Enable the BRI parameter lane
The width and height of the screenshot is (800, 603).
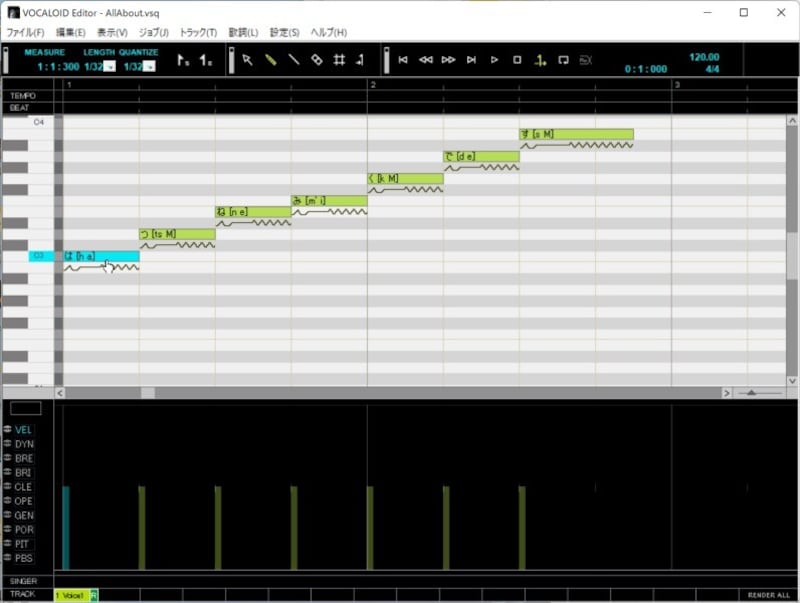(24, 472)
